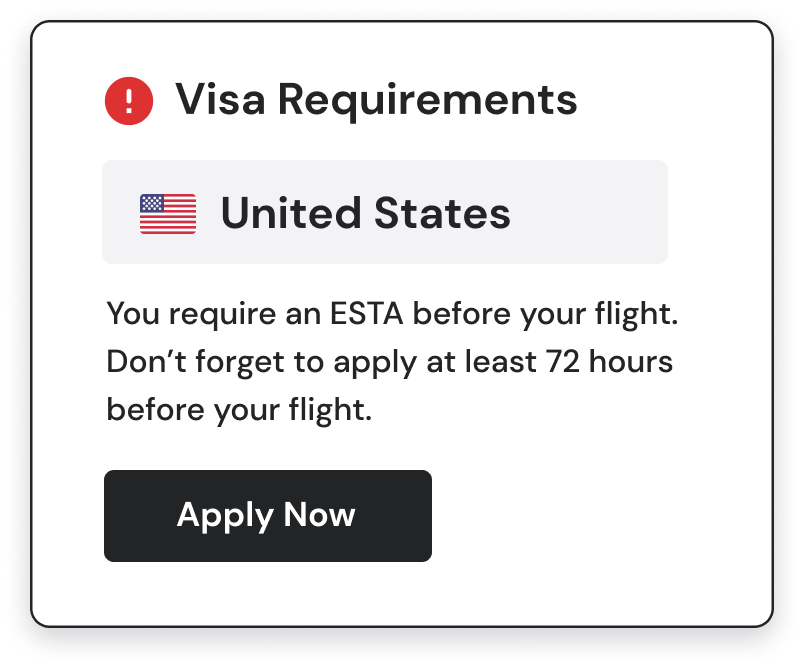Click the ESTA word in the description
804x668 pixels.
366,314
